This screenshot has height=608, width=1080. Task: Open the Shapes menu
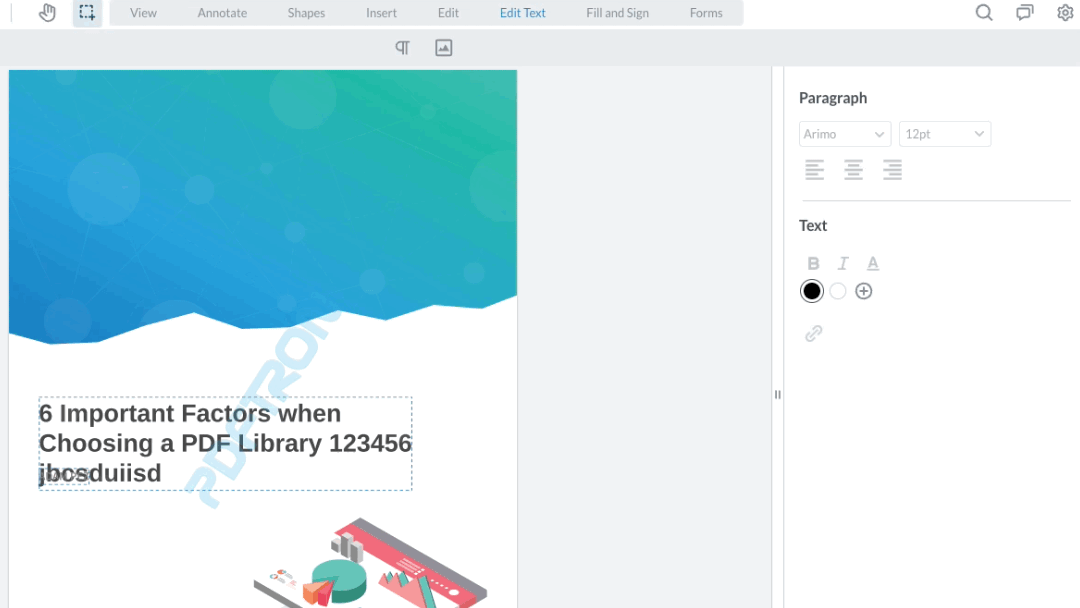[306, 12]
